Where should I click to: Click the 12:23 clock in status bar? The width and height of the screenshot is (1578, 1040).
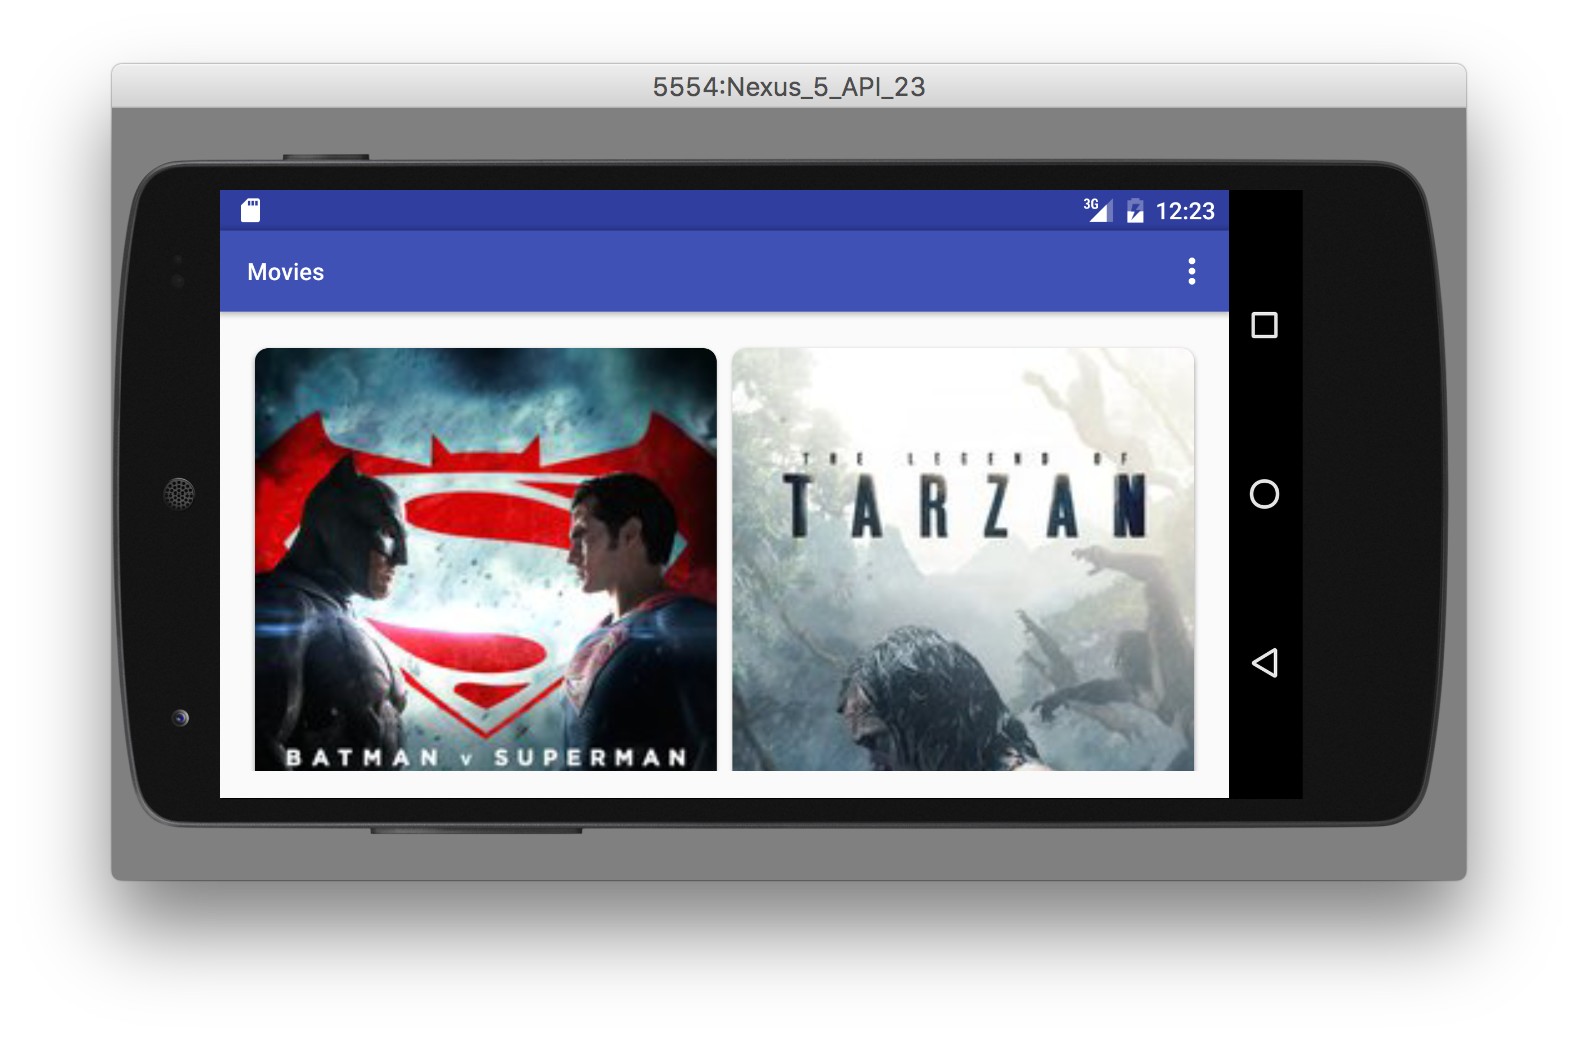pyautogui.click(x=1185, y=211)
